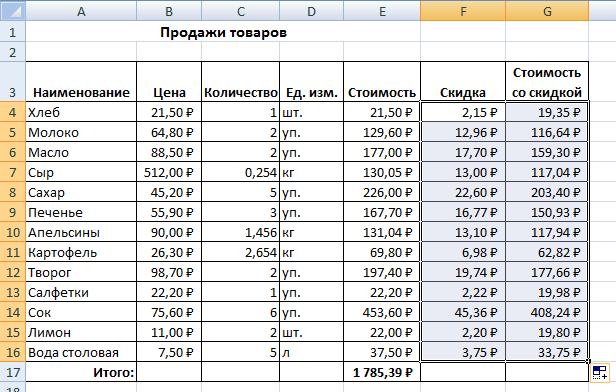The height and width of the screenshot is (392, 616).
Task: Select discount cell '3,75 ₽'
Action: coord(463,352)
